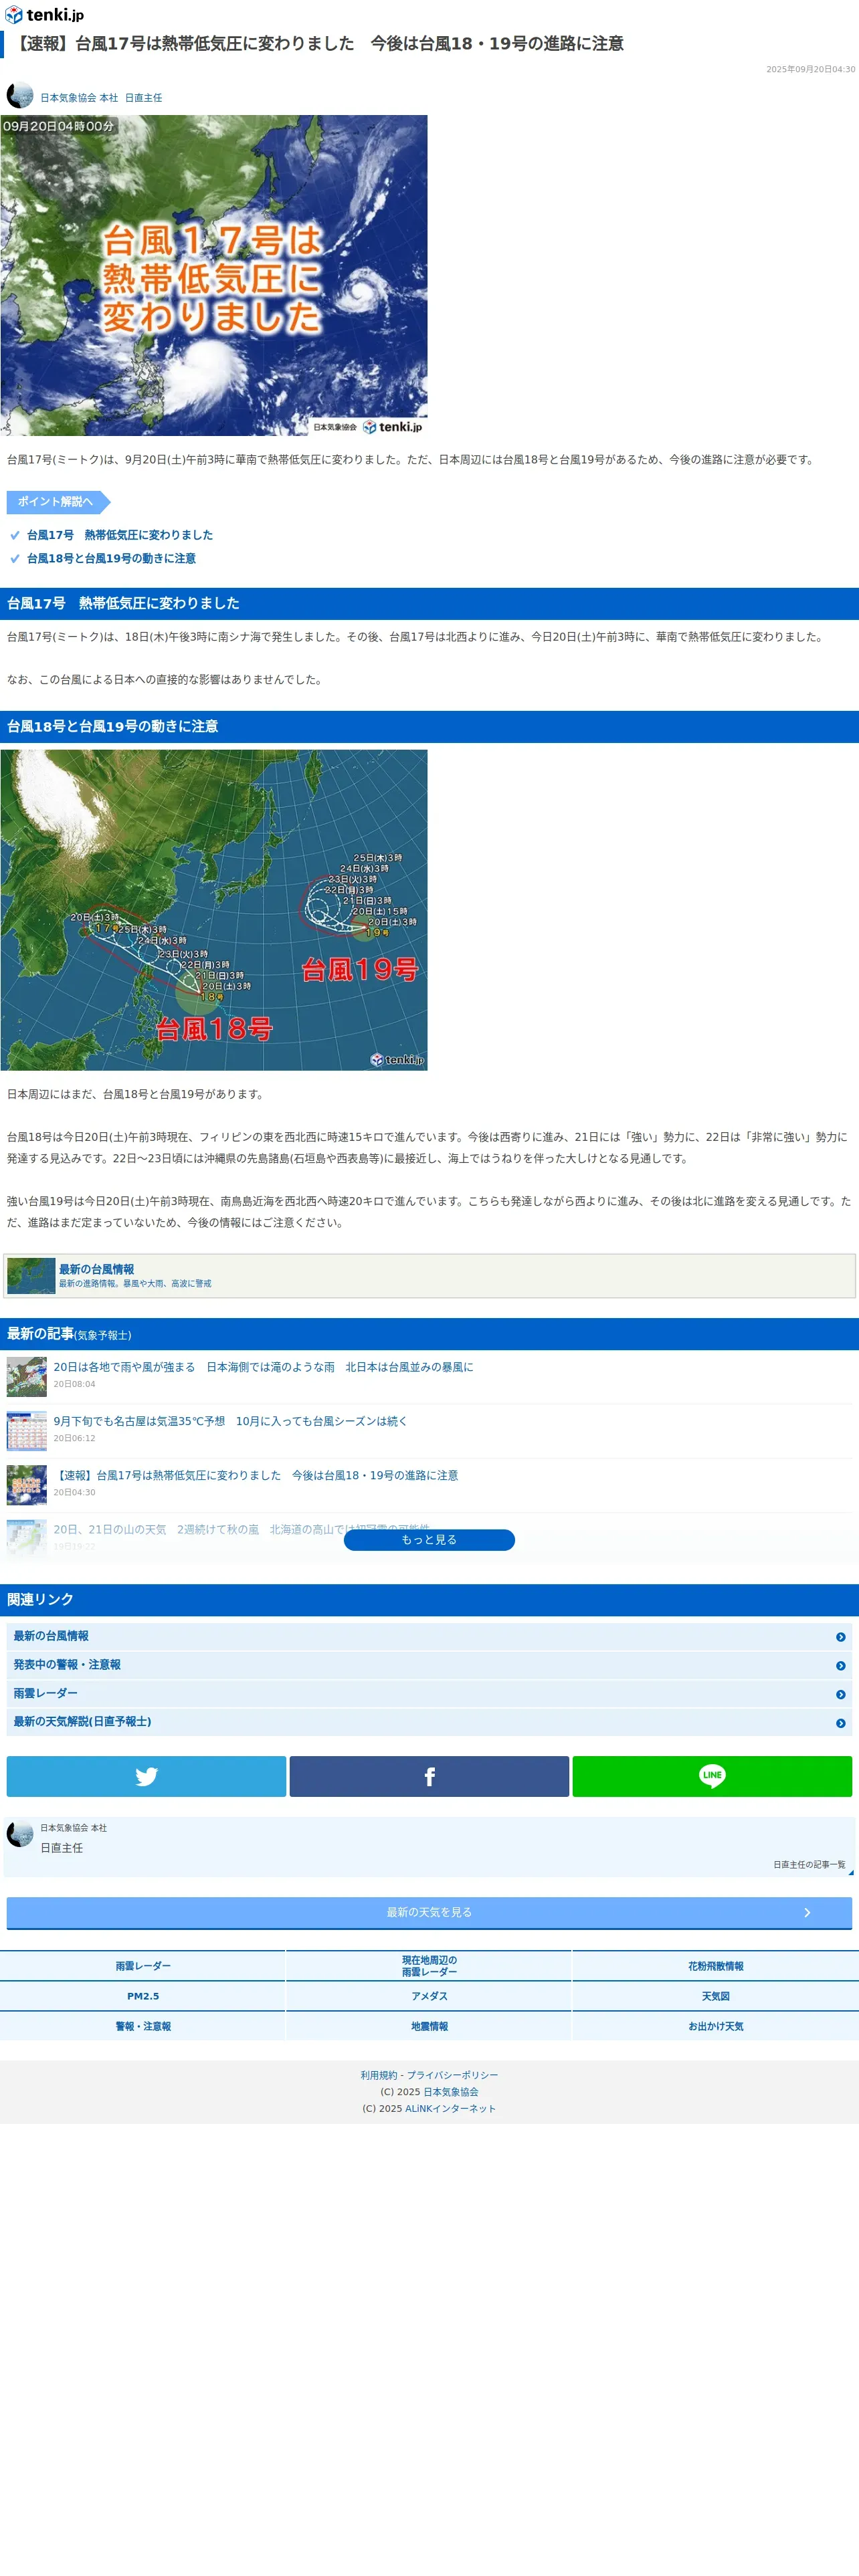This screenshot has height=2576, width=859.
Task: Open the tenki.jp logo home link
Action: coord(44,14)
